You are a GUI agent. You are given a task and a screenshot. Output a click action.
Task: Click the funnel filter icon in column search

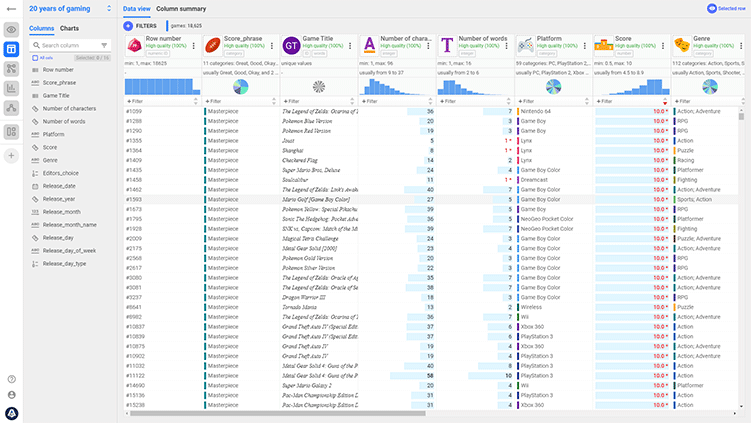coord(104,45)
